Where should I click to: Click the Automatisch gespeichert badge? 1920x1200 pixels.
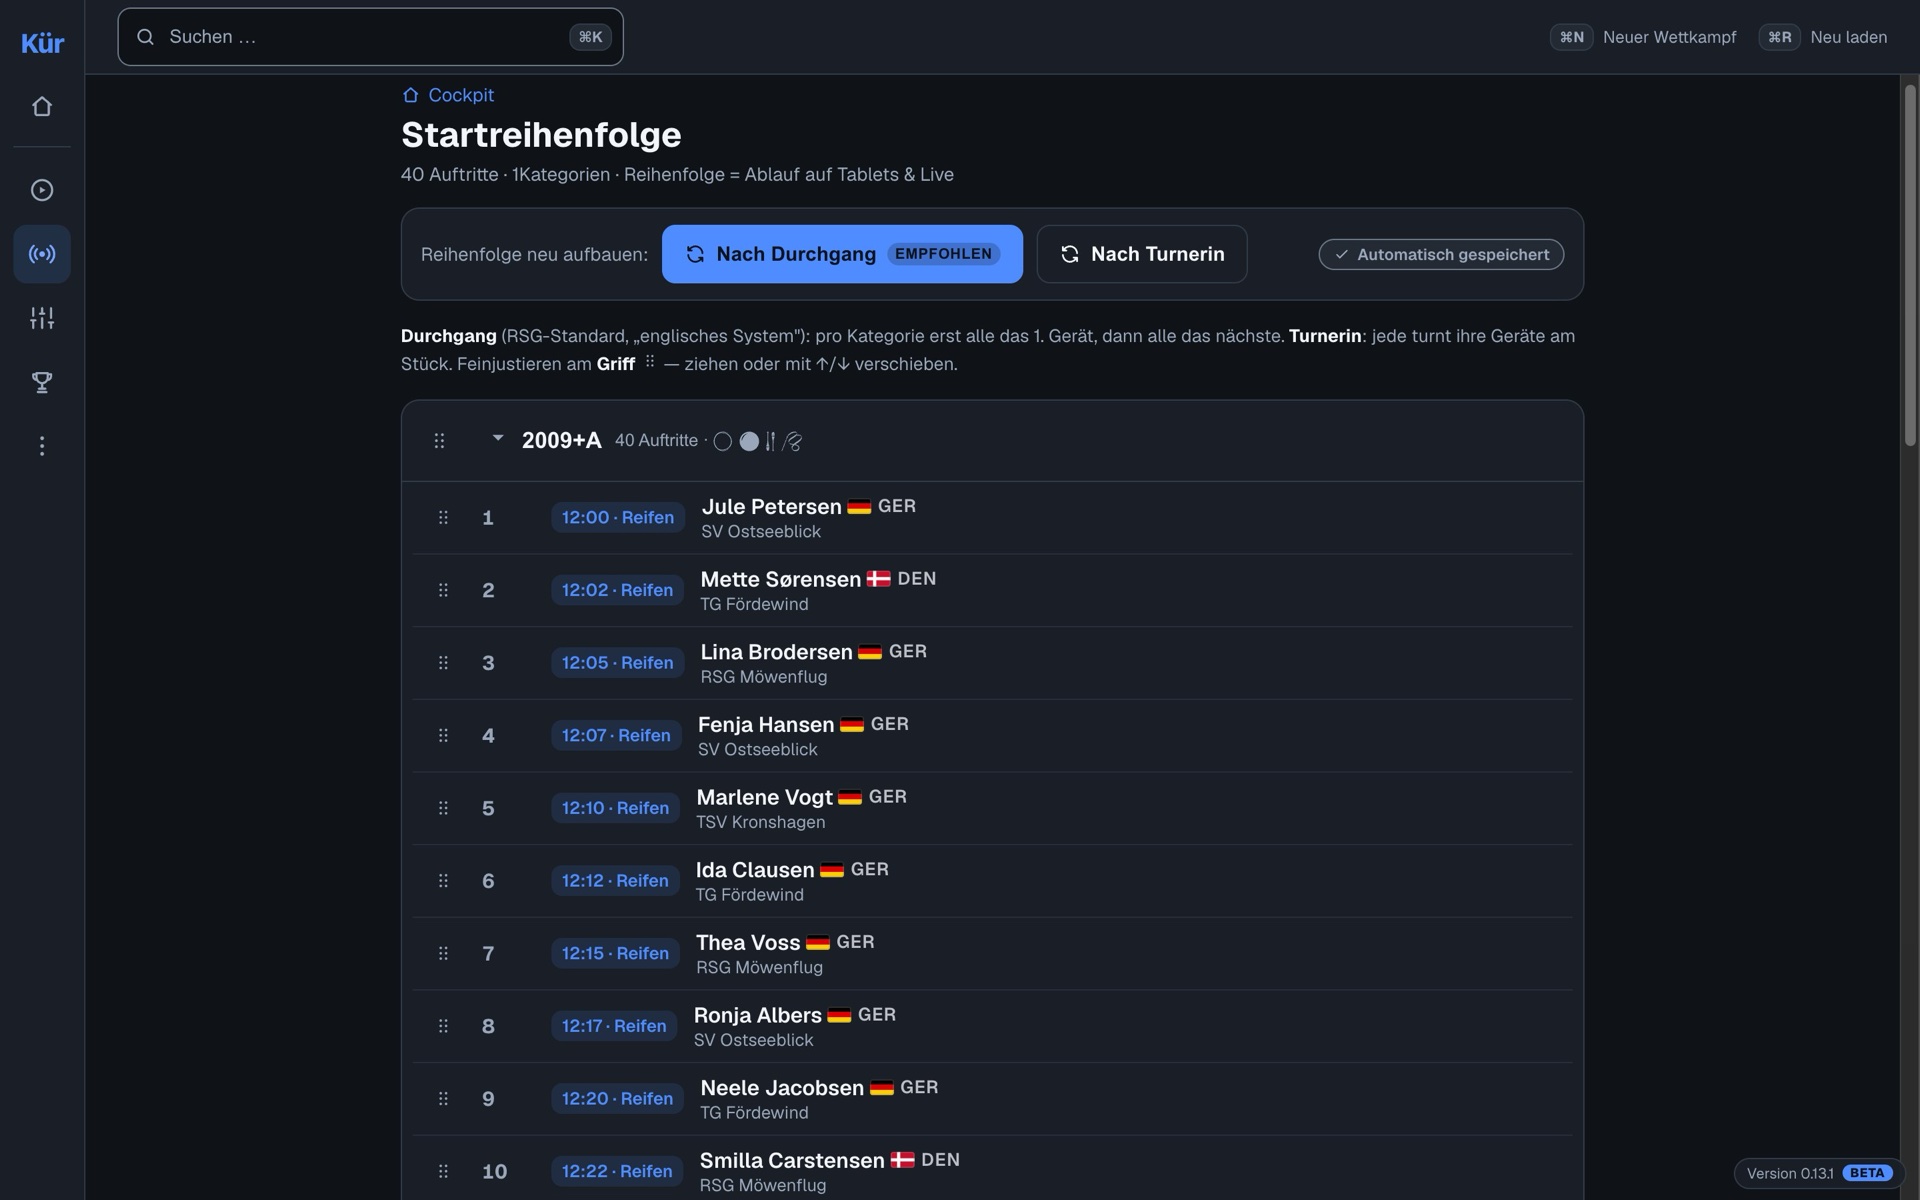[1441, 255]
